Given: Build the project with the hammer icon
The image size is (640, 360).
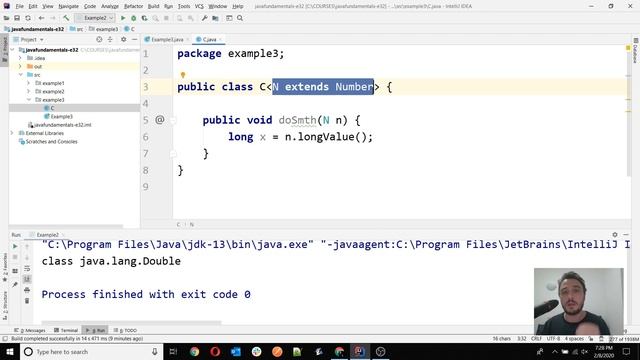Looking at the screenshot, I should tap(66, 18).
